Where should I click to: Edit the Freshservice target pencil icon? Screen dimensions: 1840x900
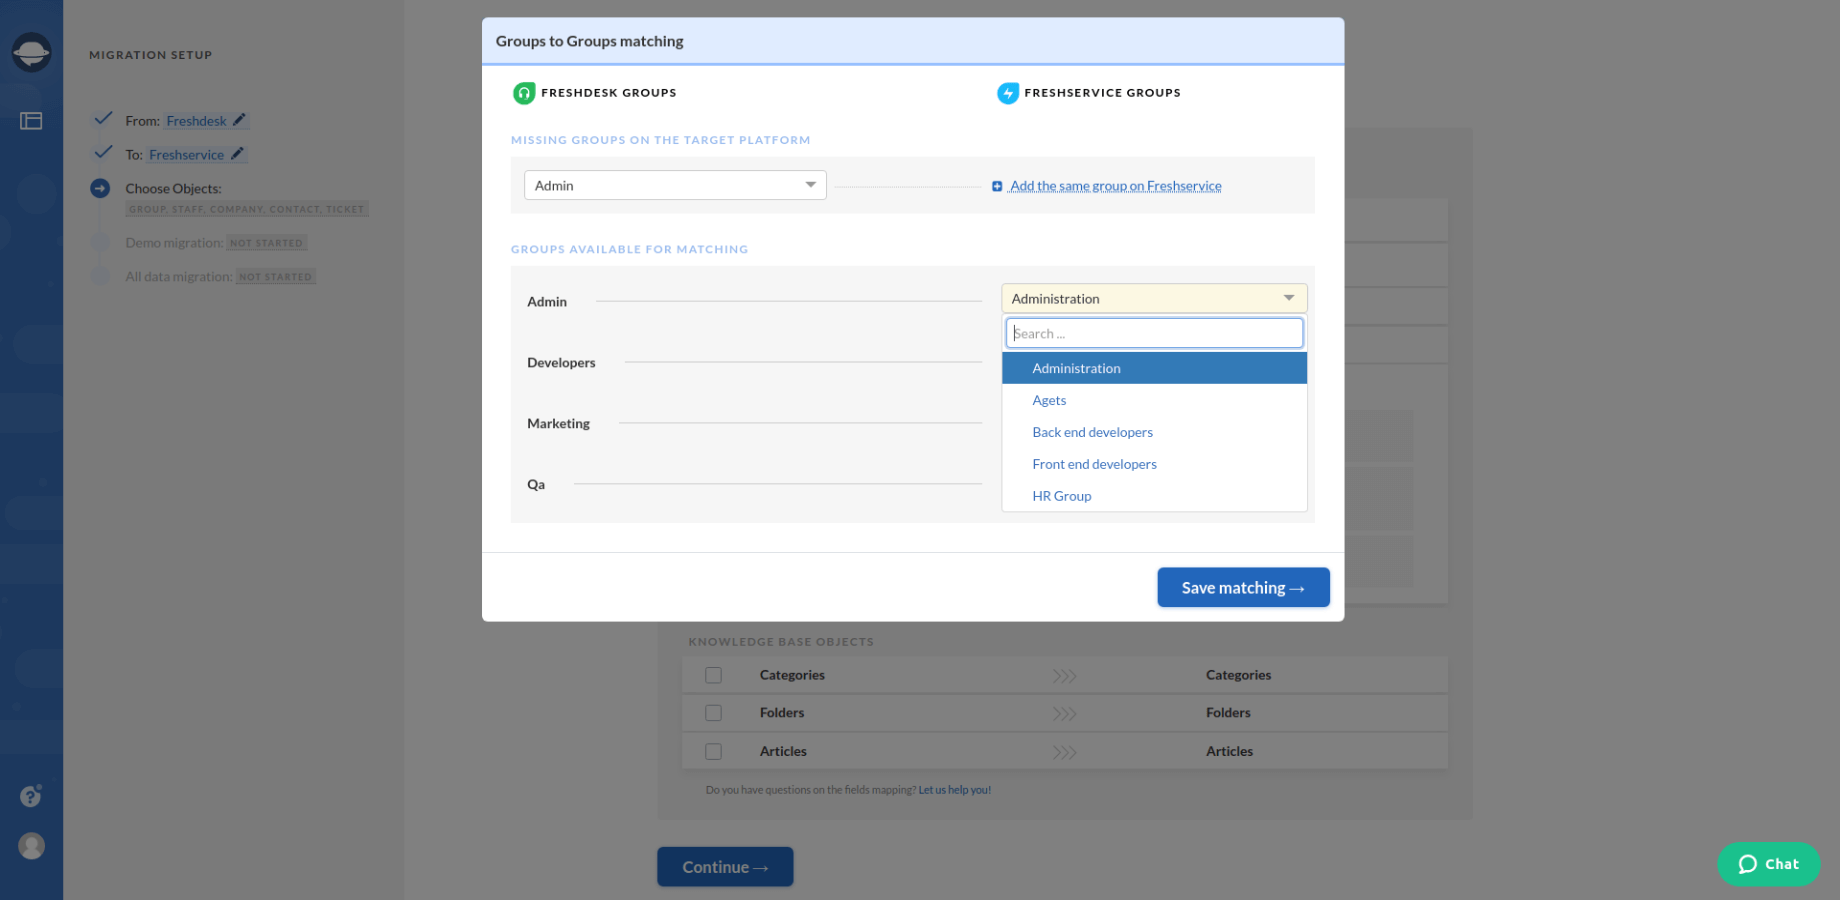[237, 154]
